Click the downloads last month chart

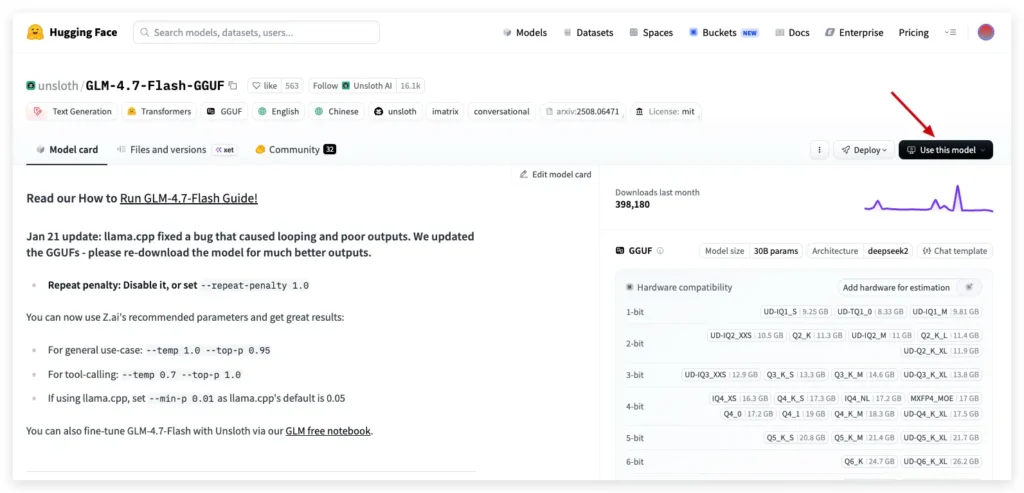[929, 199]
